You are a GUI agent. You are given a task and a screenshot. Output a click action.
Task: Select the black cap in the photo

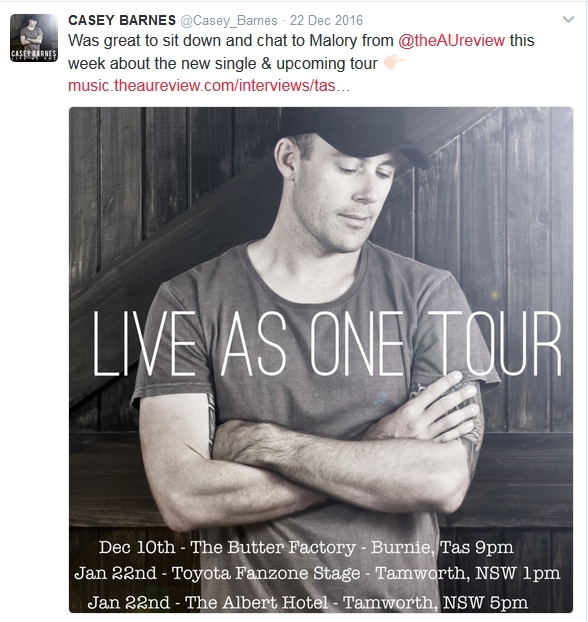tap(353, 132)
